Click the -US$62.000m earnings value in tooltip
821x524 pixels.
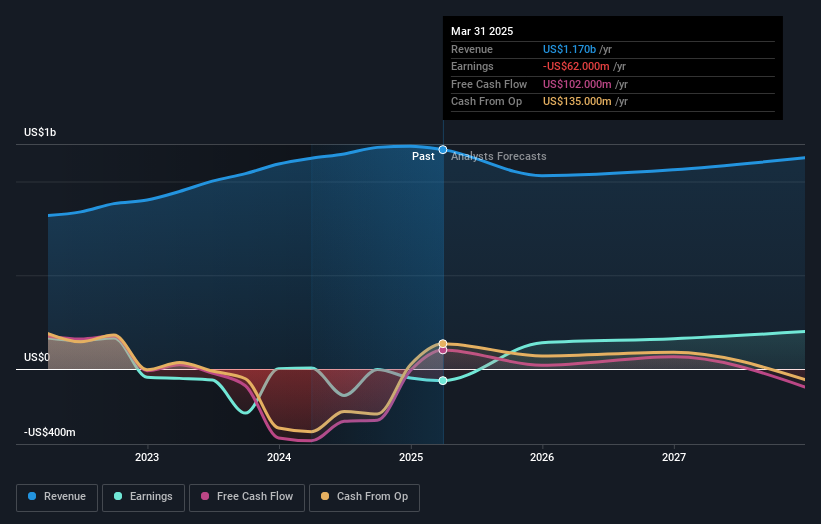[x=576, y=66]
